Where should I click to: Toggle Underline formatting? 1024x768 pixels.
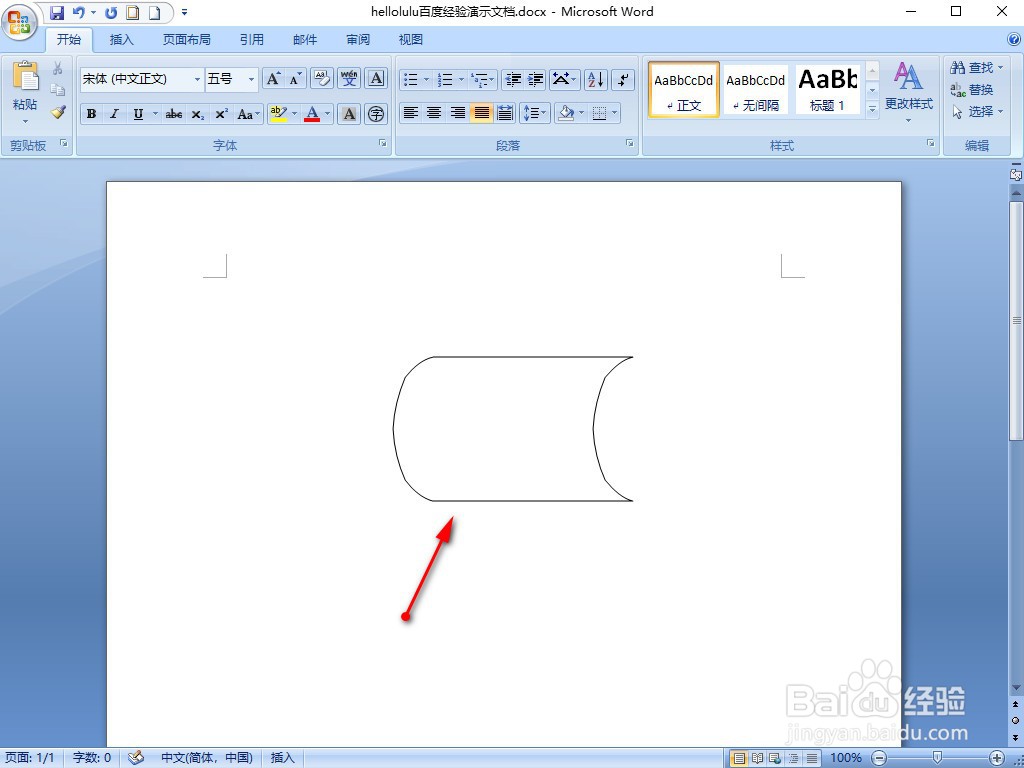(138, 114)
